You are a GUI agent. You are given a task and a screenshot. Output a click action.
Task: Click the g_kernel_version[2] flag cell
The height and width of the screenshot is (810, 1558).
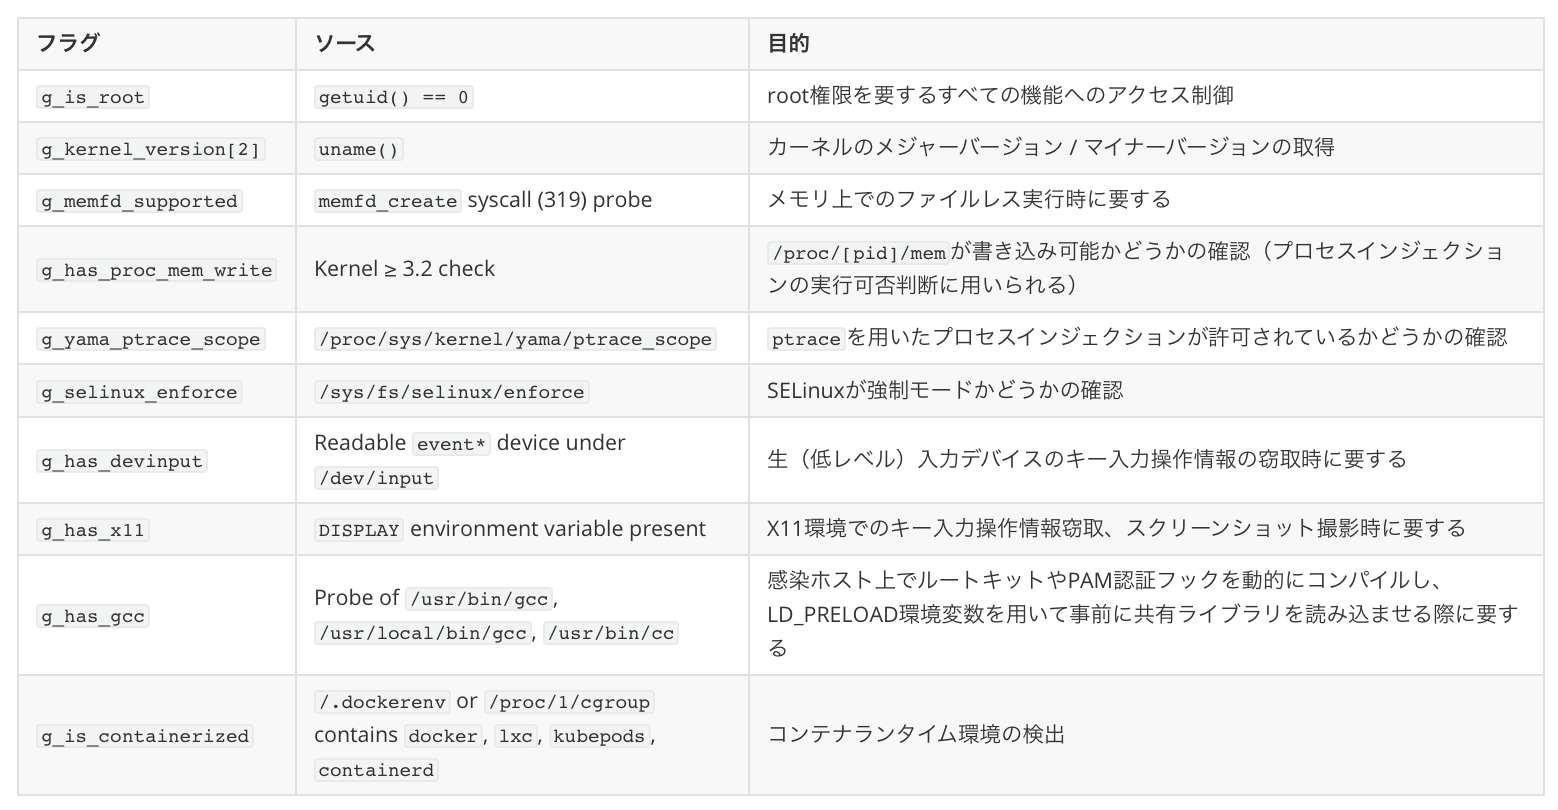150,149
